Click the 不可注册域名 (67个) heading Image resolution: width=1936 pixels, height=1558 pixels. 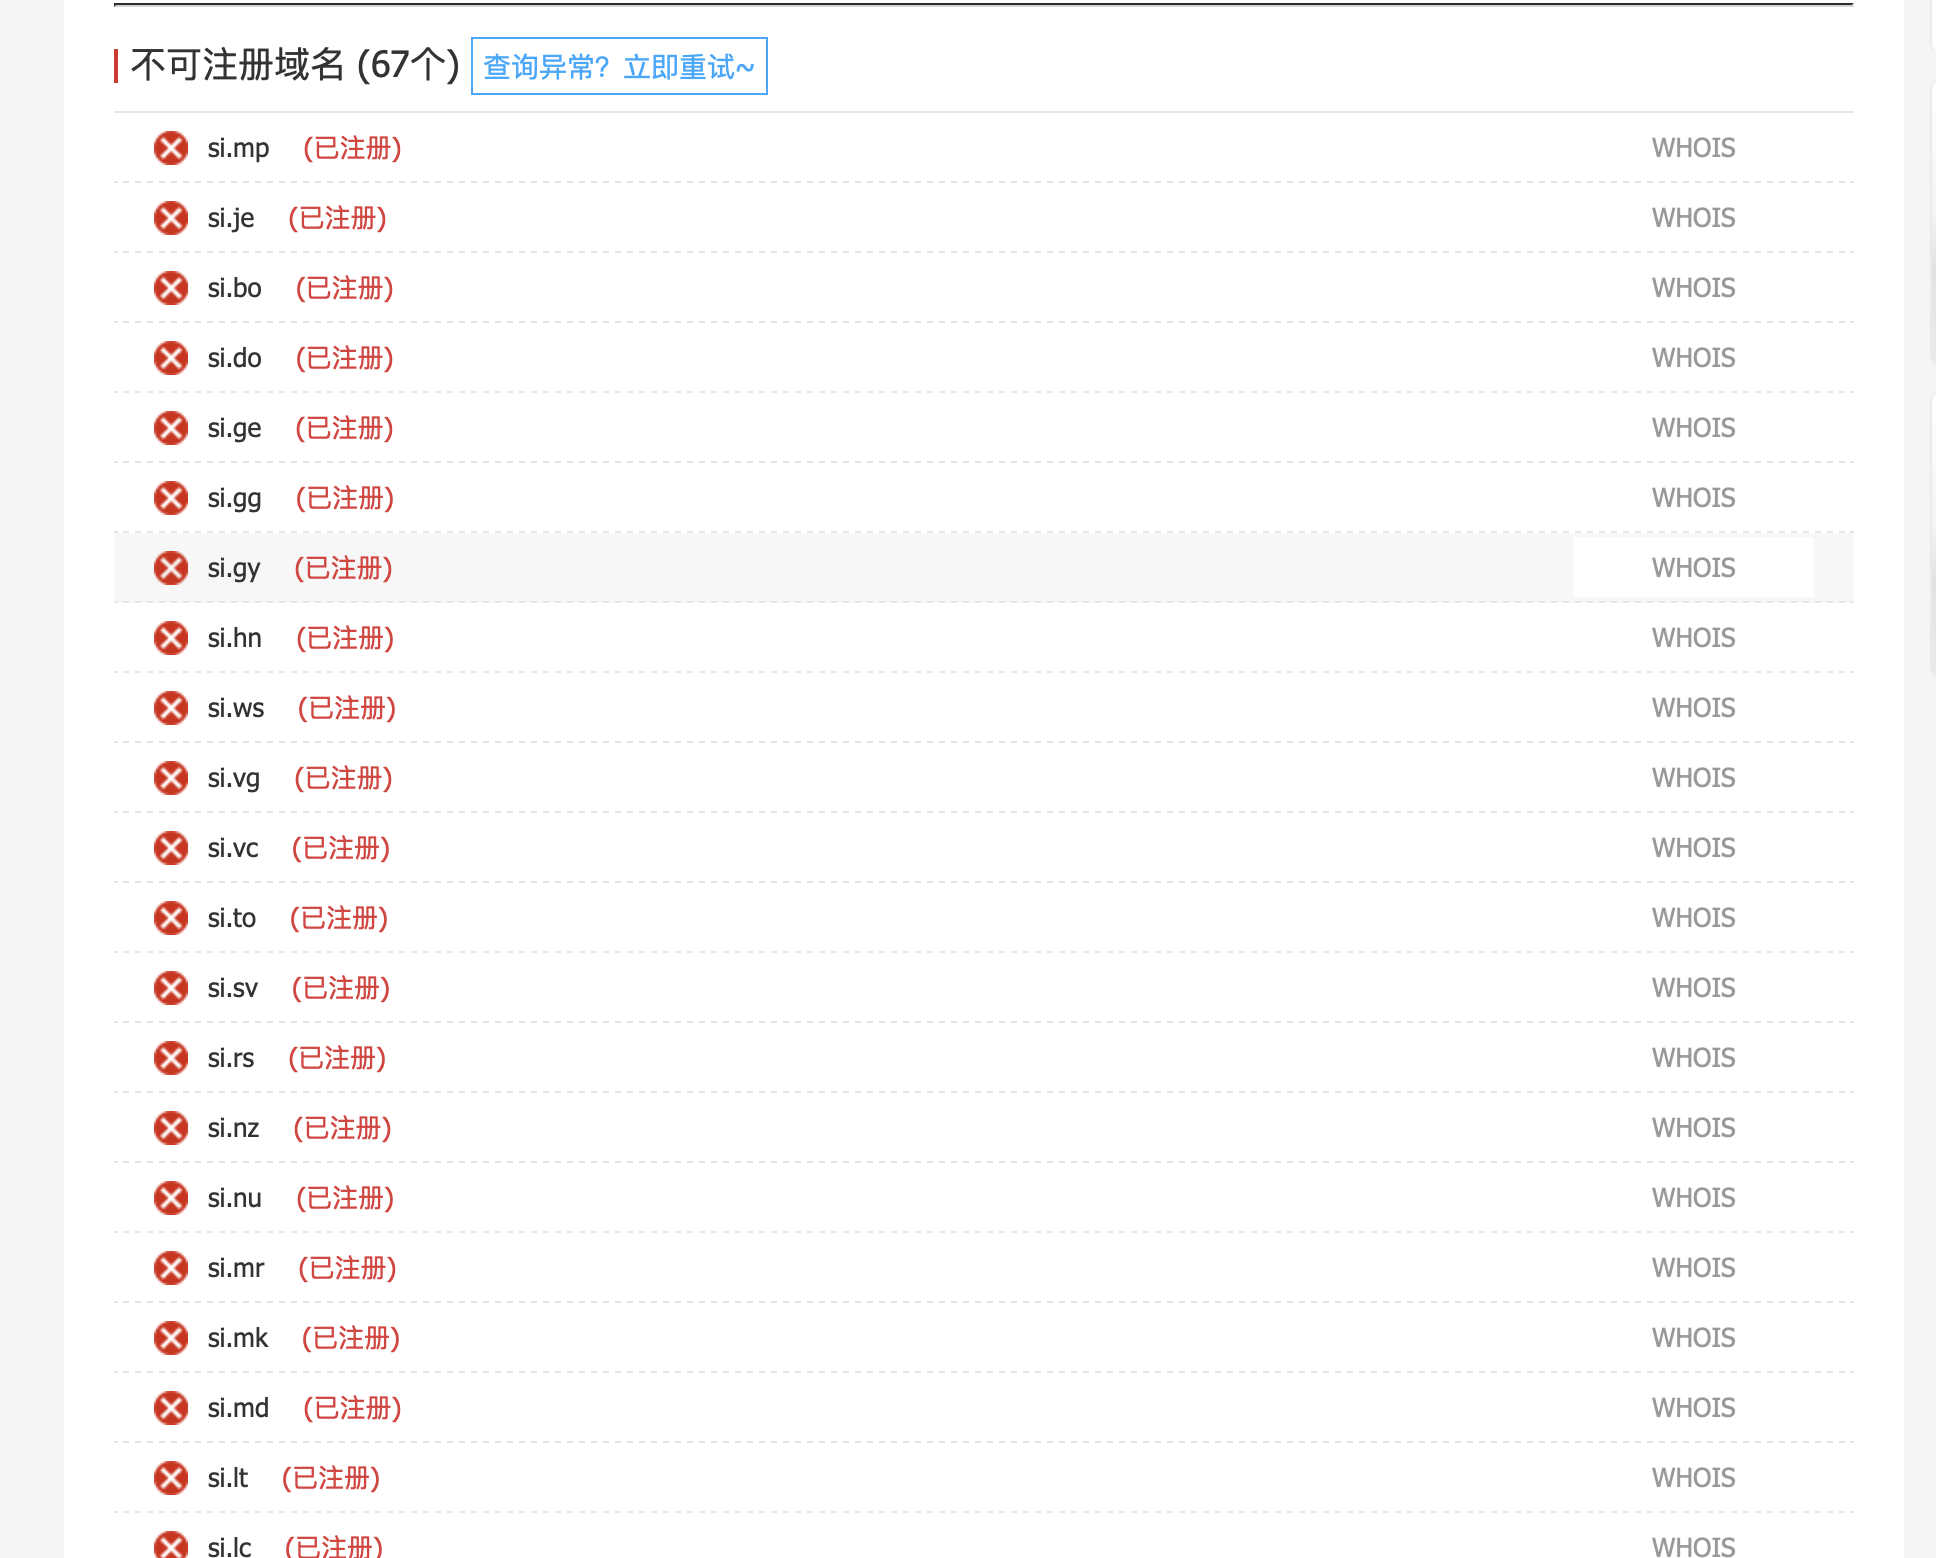click(x=295, y=65)
